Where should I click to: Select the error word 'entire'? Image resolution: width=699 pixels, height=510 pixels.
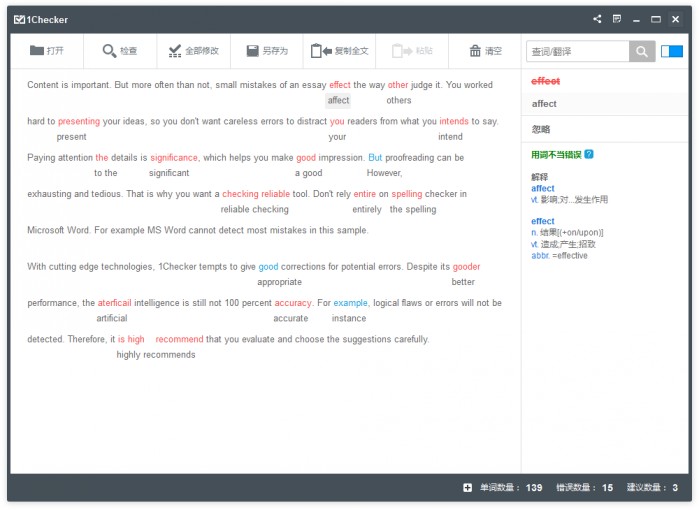tap(365, 194)
